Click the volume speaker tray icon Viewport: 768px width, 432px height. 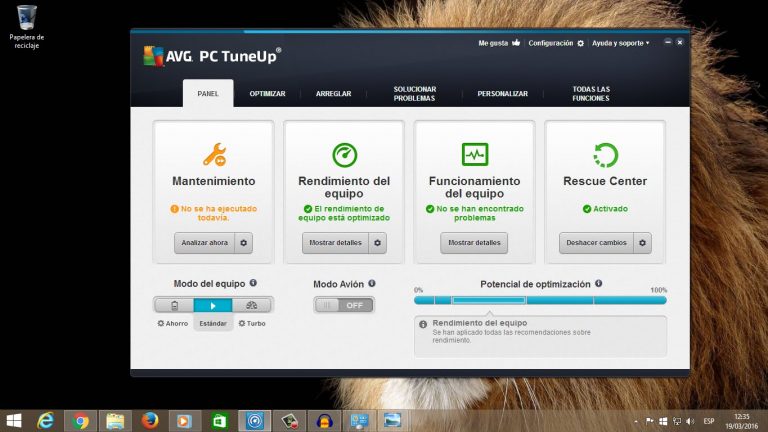pyautogui.click(x=690, y=421)
